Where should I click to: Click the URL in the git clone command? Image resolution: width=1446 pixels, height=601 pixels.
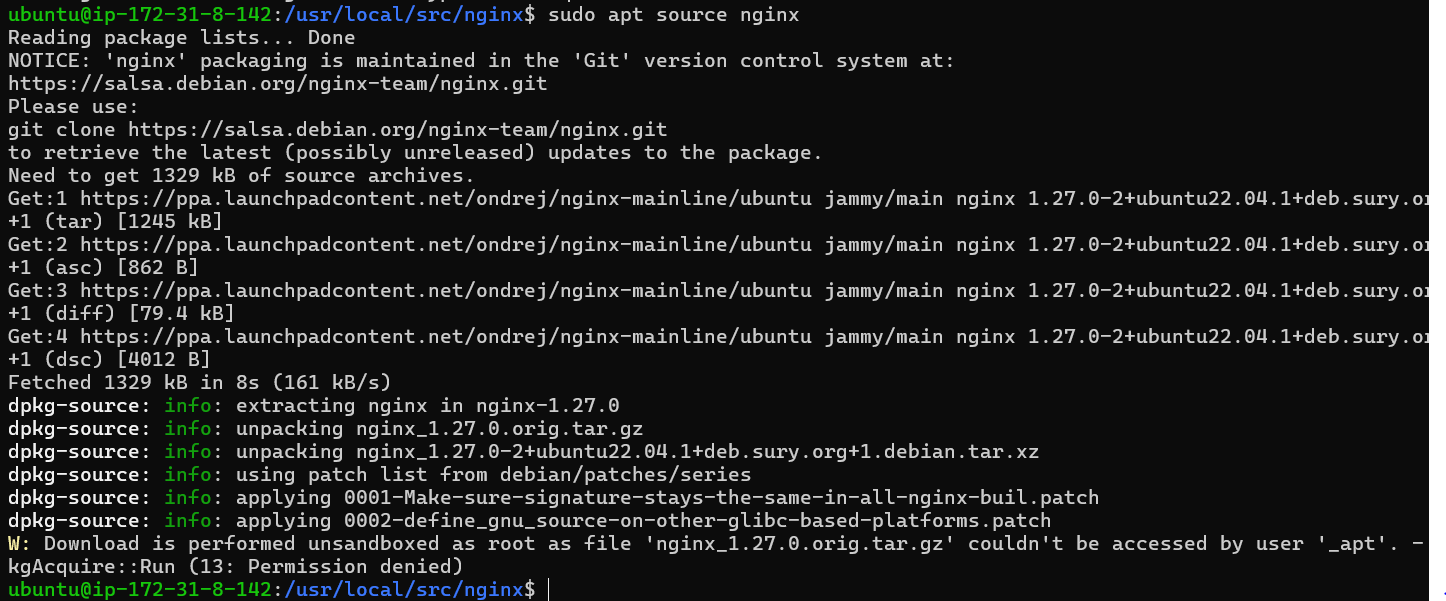[397, 130]
